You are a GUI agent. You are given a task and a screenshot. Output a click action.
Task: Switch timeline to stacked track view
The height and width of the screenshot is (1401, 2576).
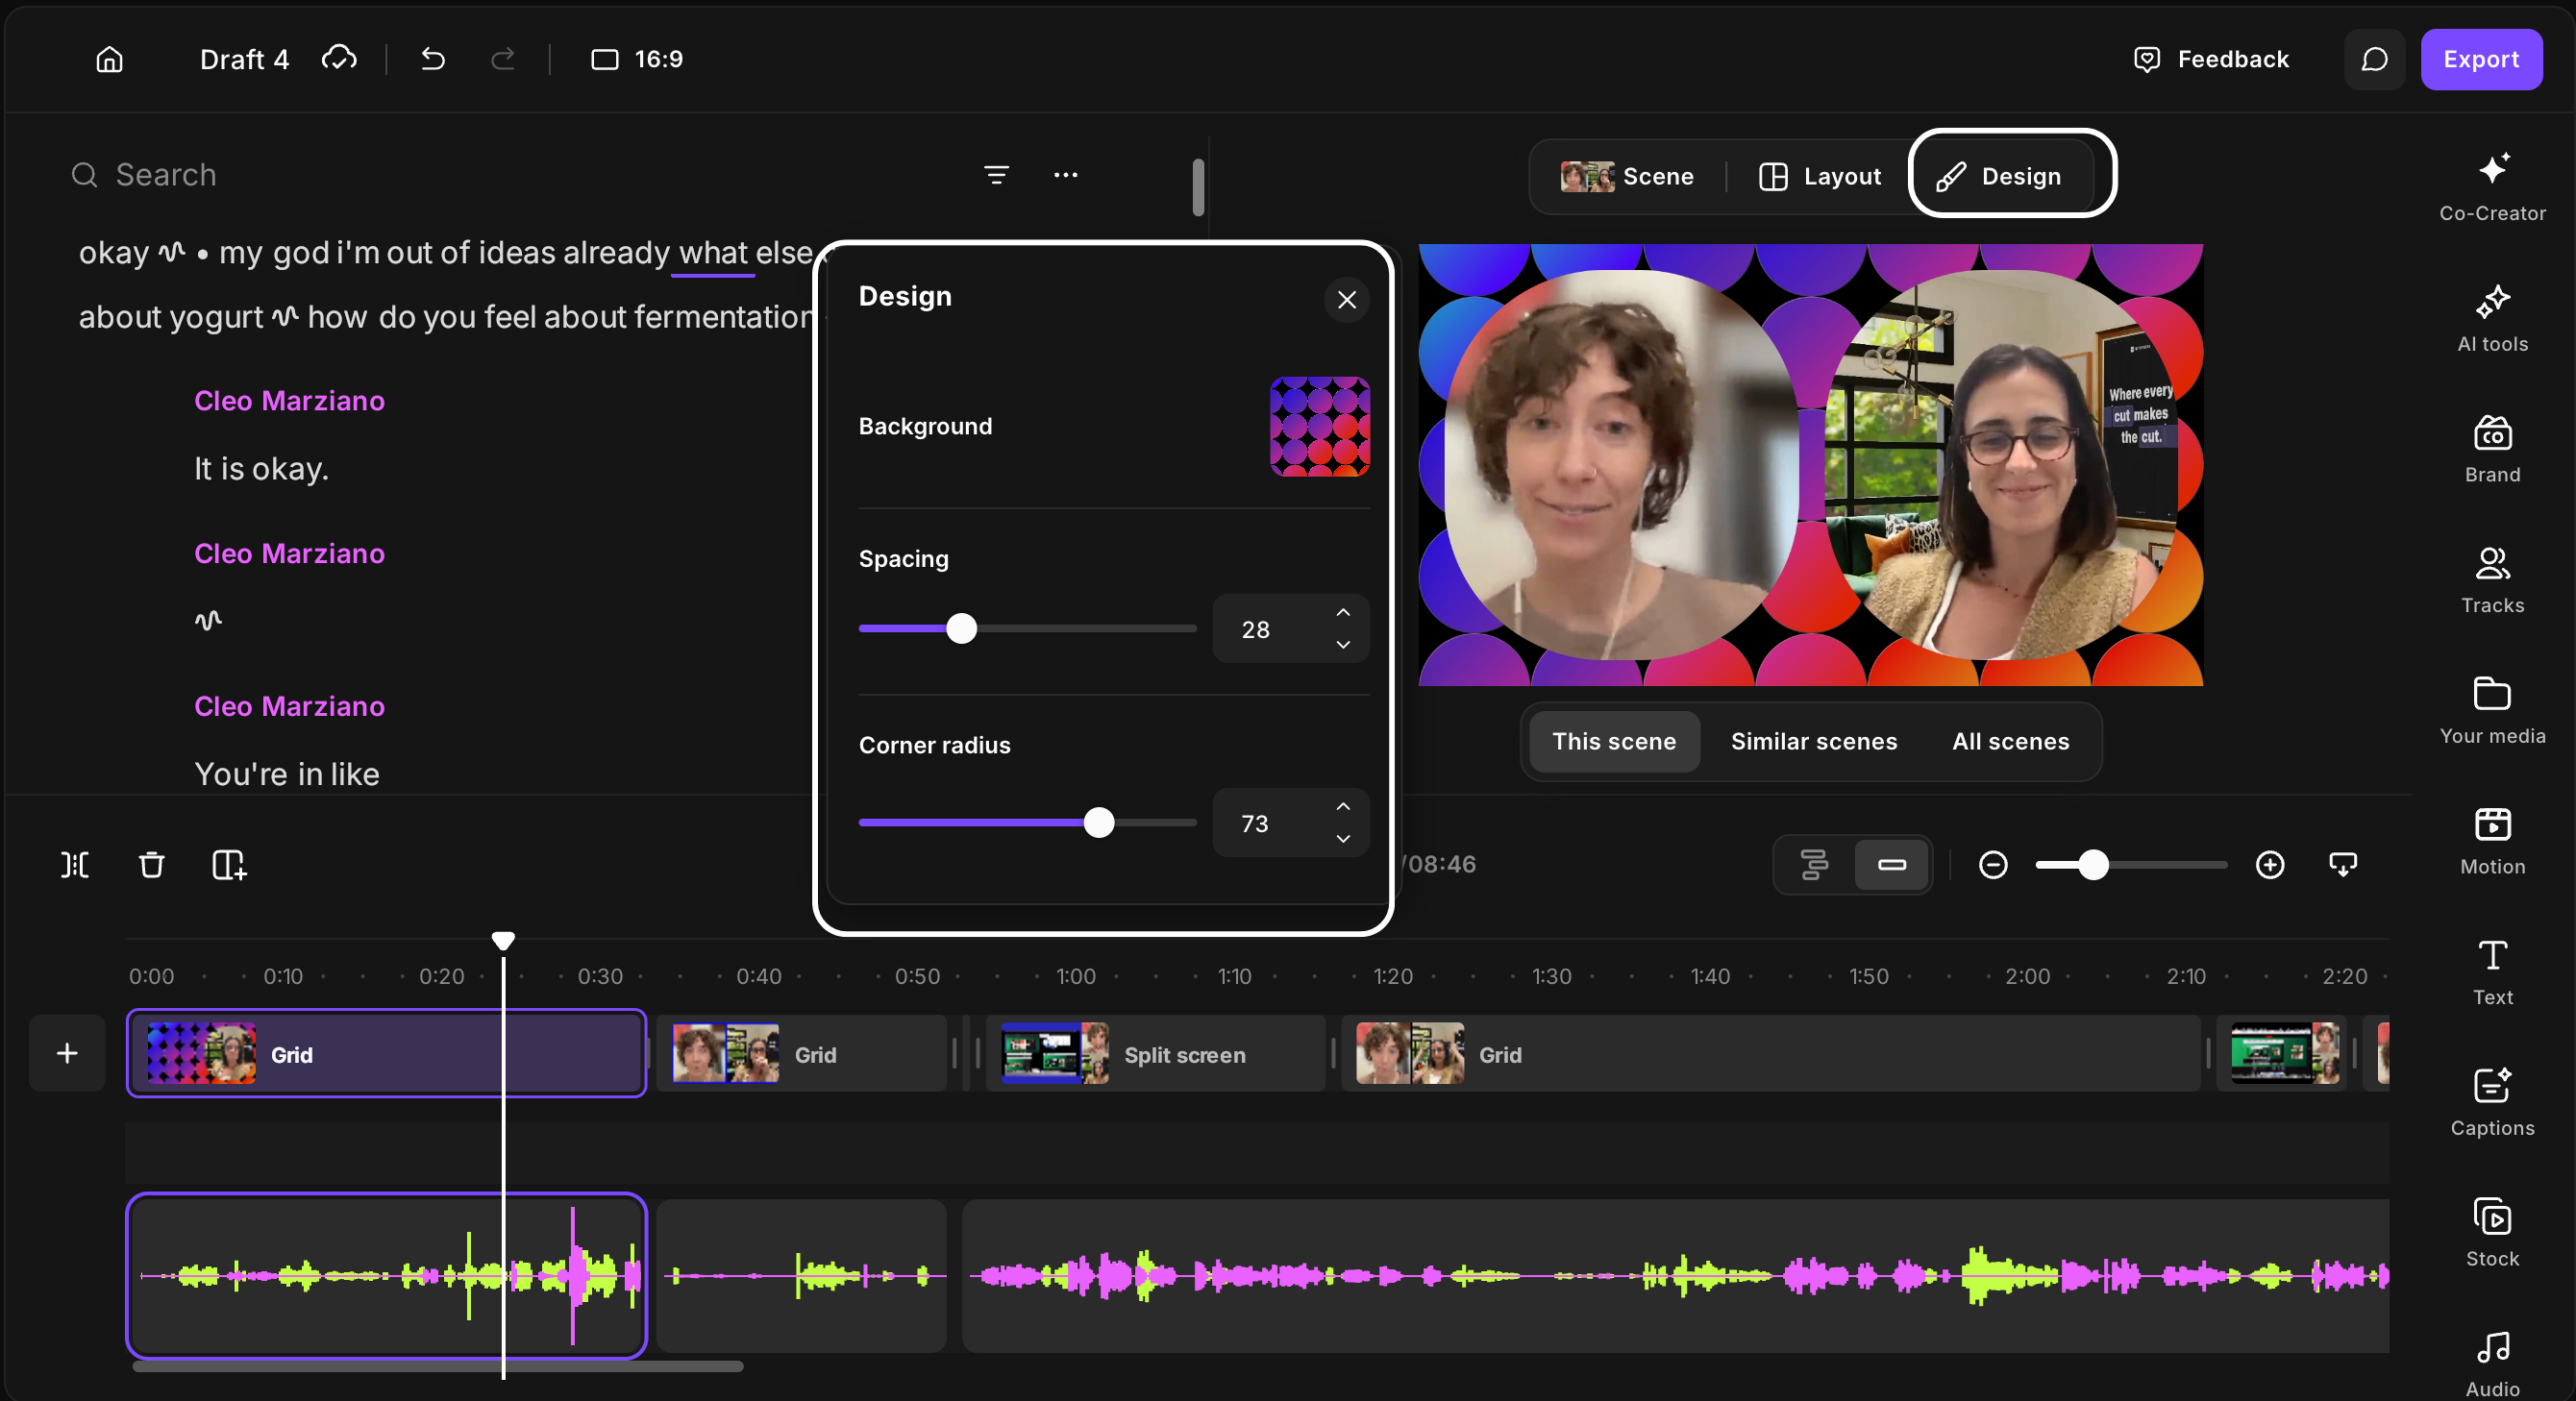(x=1813, y=864)
